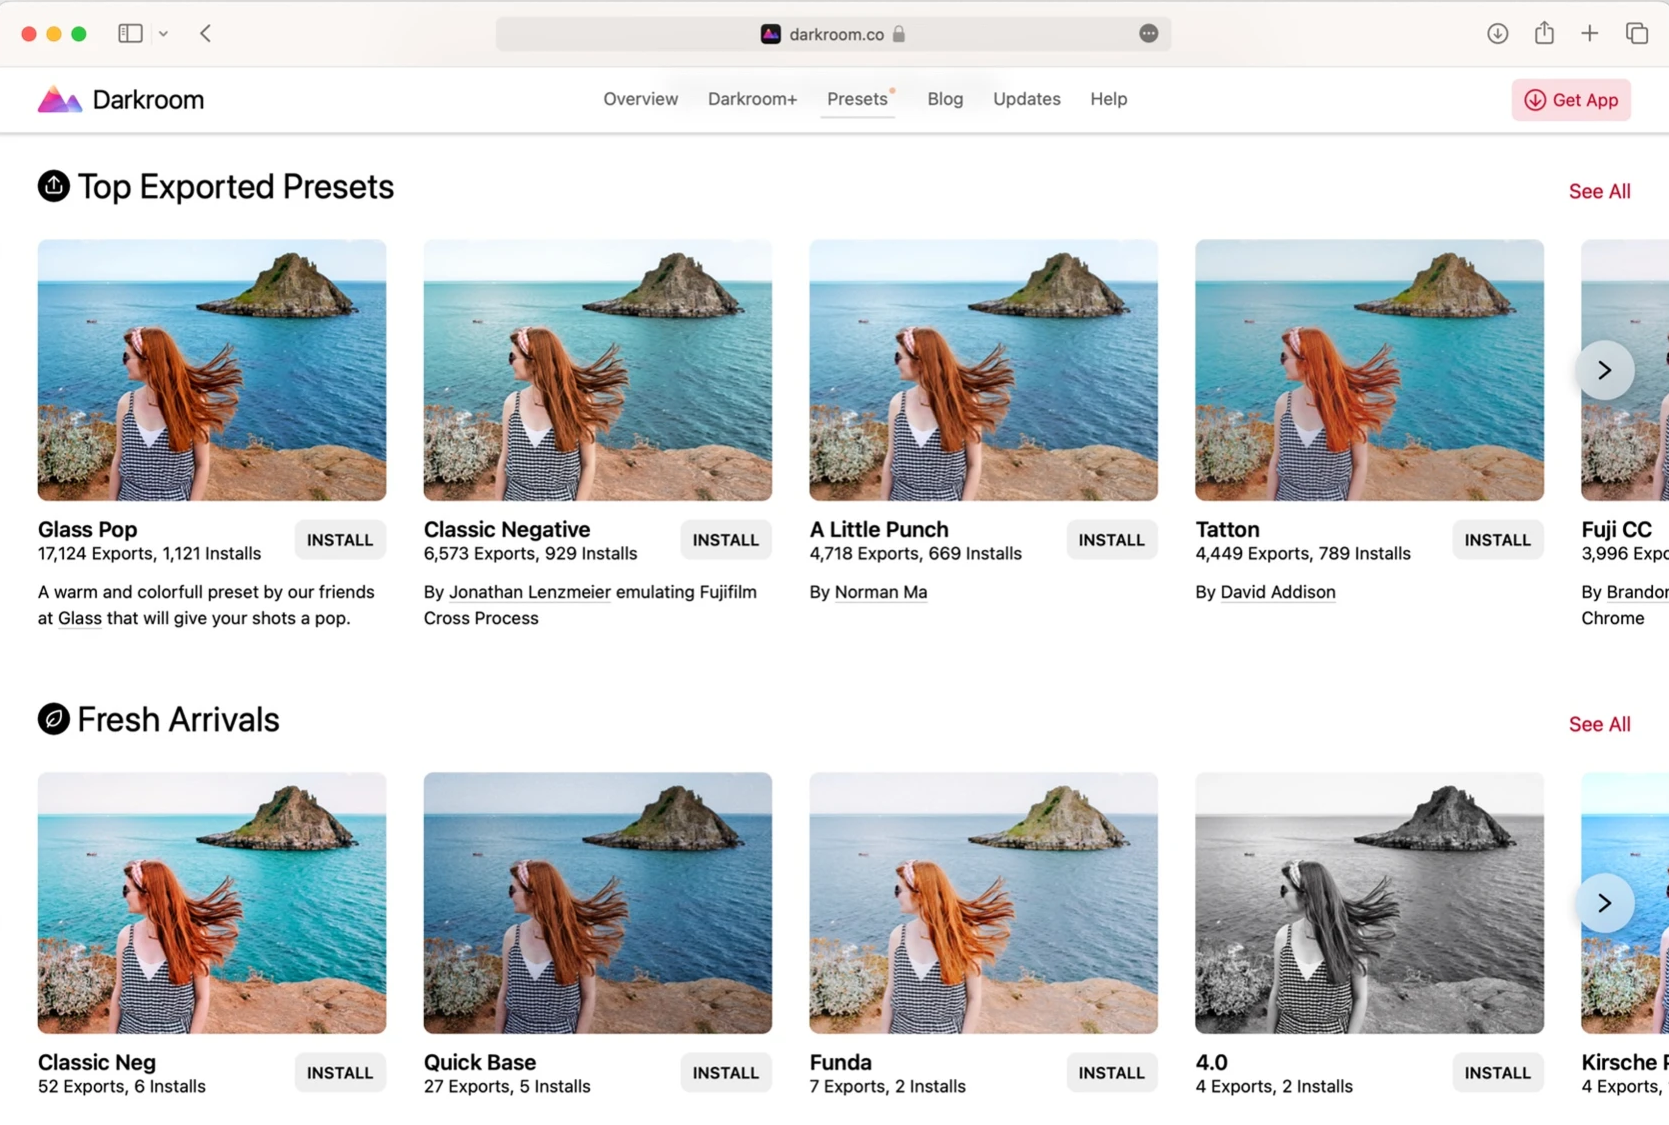Click the A Little Punch title
This screenshot has height=1125, width=1669.
(x=879, y=529)
